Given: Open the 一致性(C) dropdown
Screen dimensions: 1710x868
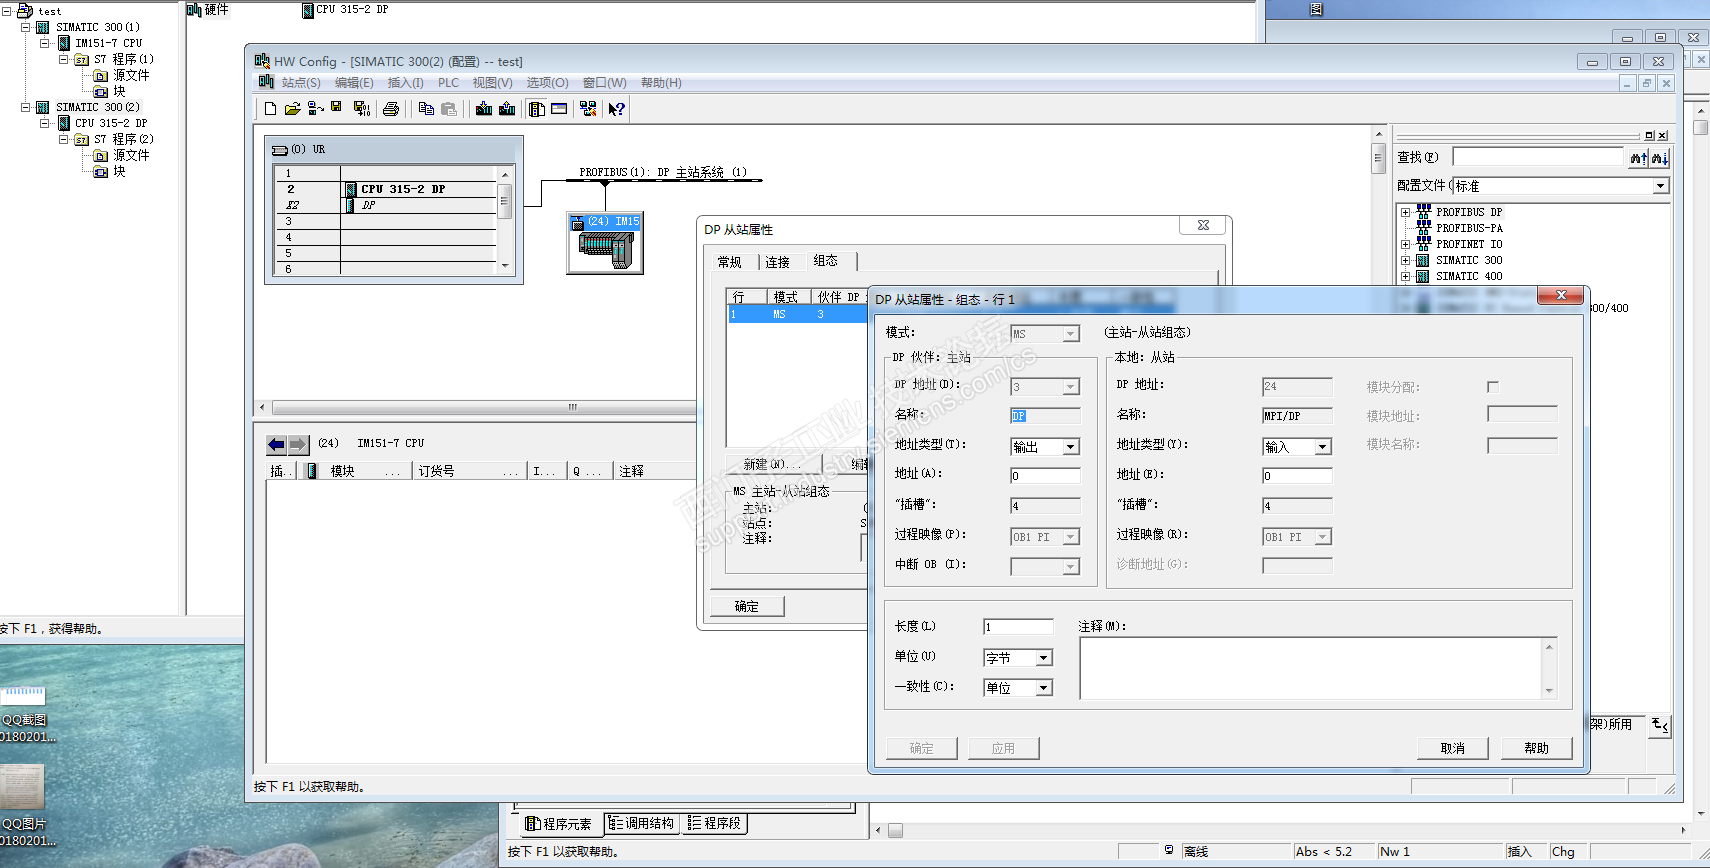Looking at the screenshot, I should (1044, 688).
